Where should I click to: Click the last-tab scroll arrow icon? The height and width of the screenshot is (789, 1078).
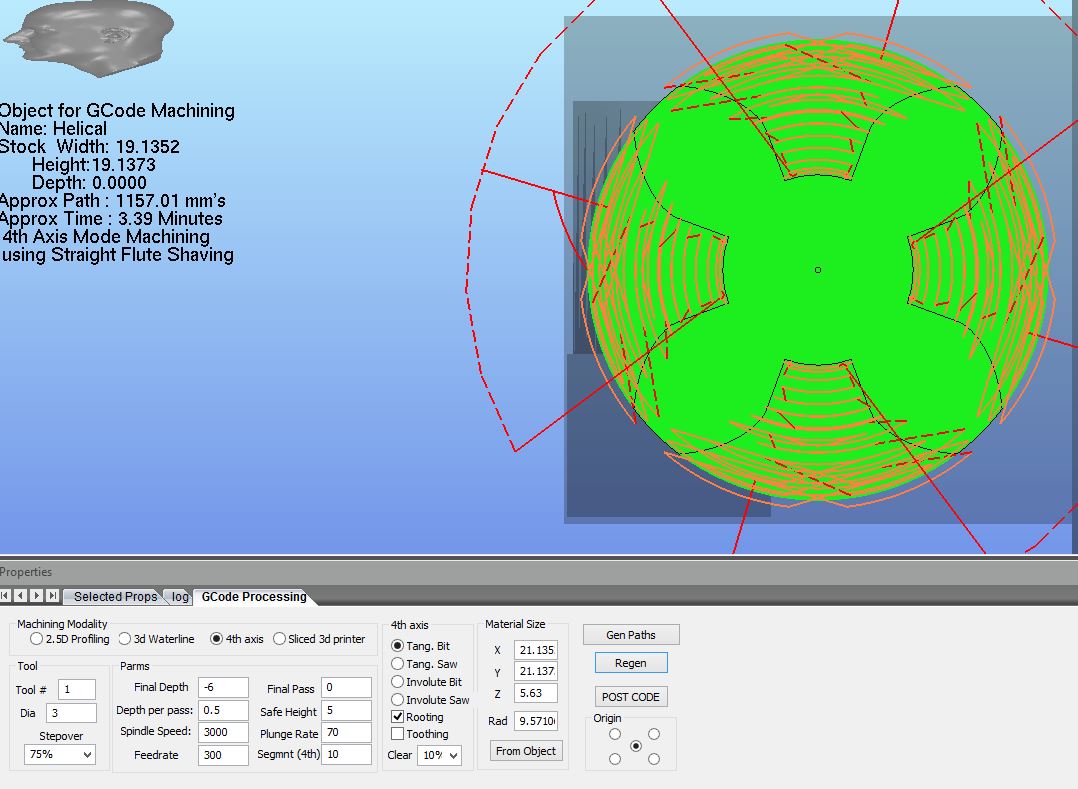tap(52, 596)
